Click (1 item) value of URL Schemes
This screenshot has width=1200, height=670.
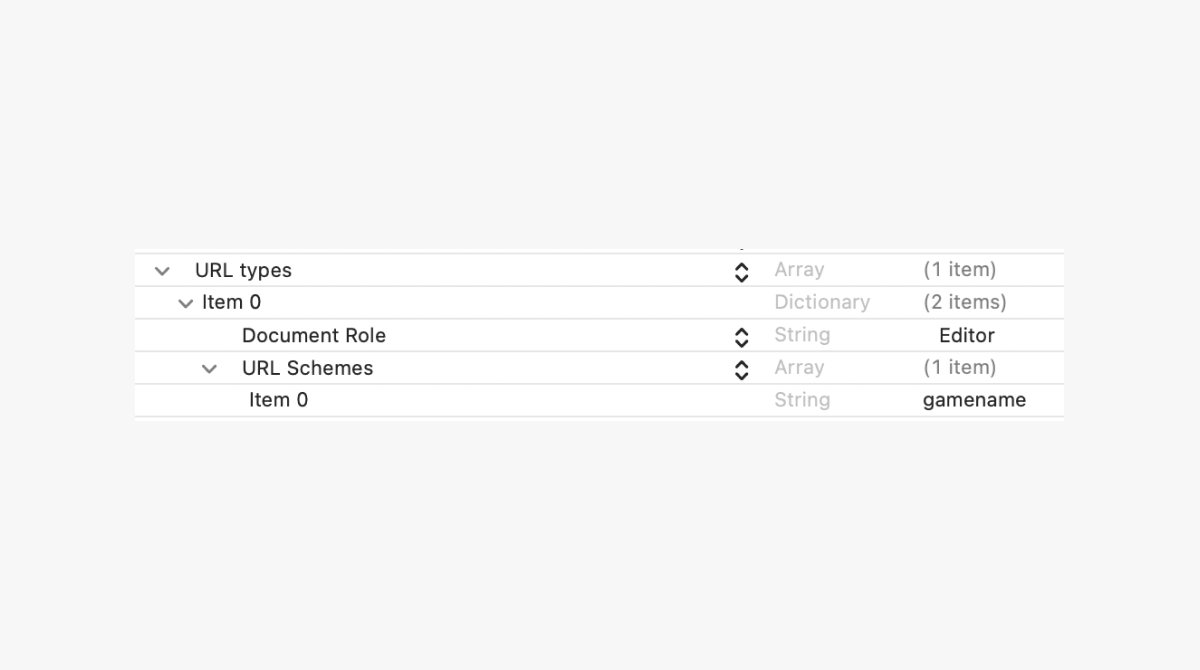click(959, 368)
